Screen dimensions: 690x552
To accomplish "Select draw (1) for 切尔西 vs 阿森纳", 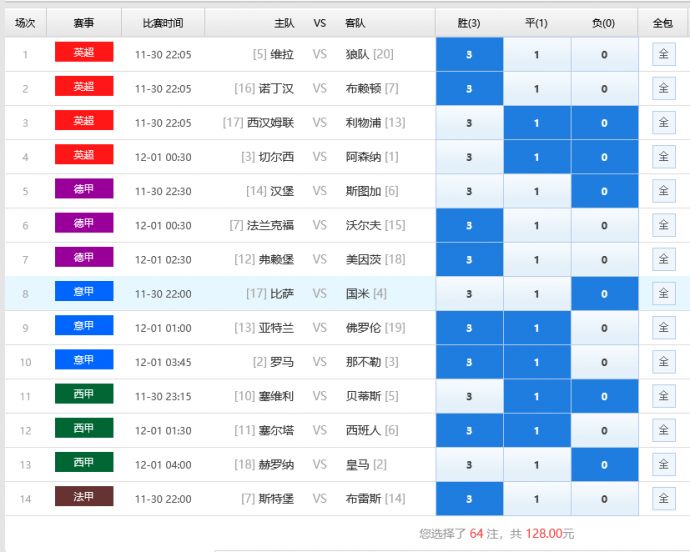I will coord(537,157).
